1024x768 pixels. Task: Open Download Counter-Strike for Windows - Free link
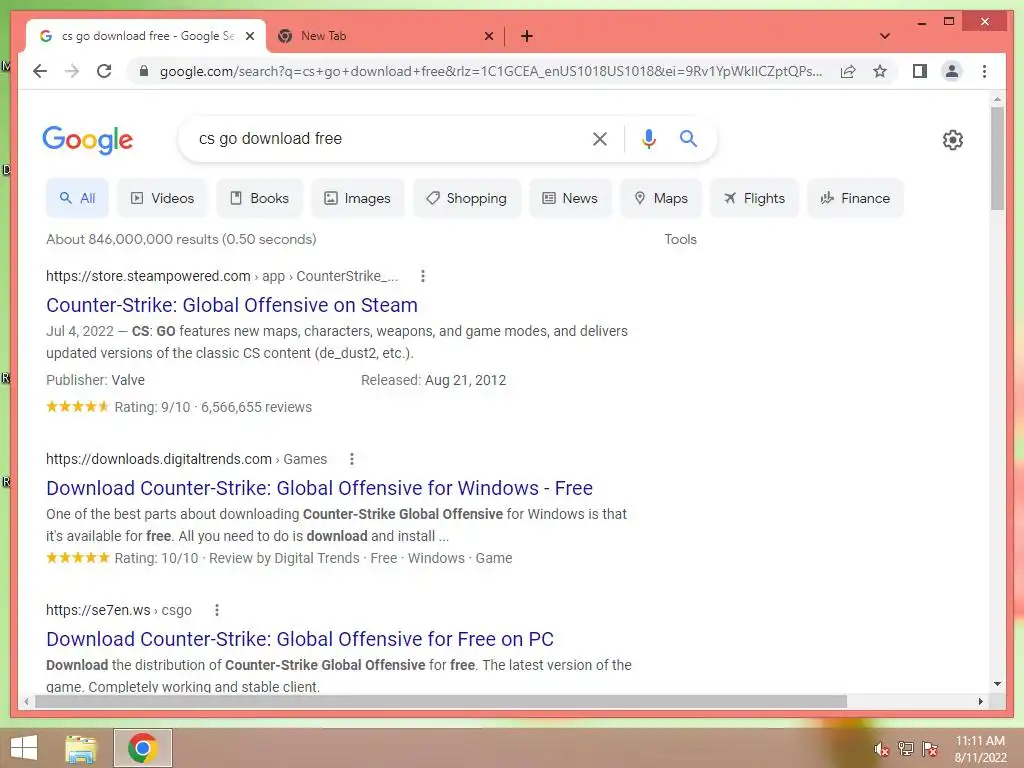(319, 488)
